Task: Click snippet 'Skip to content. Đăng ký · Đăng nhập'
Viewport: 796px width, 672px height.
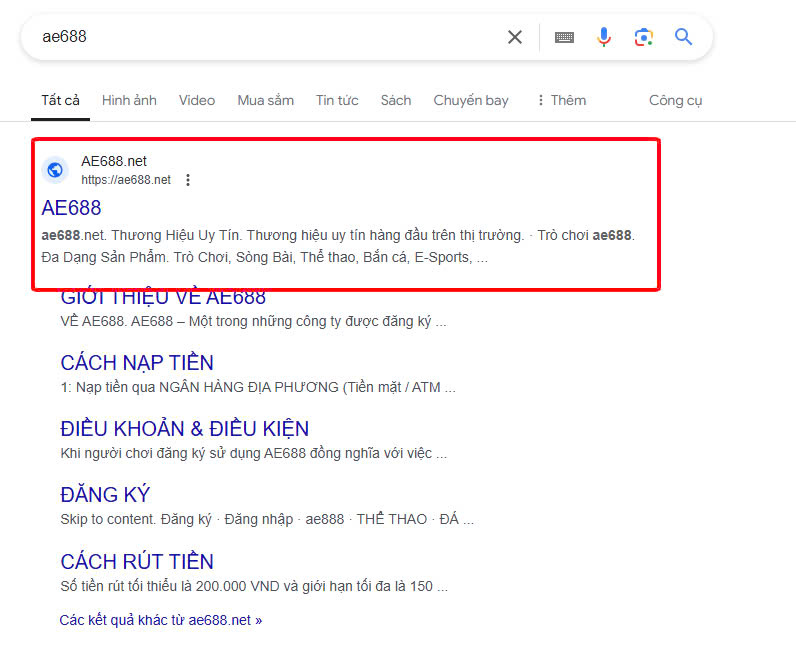Action: (267, 519)
